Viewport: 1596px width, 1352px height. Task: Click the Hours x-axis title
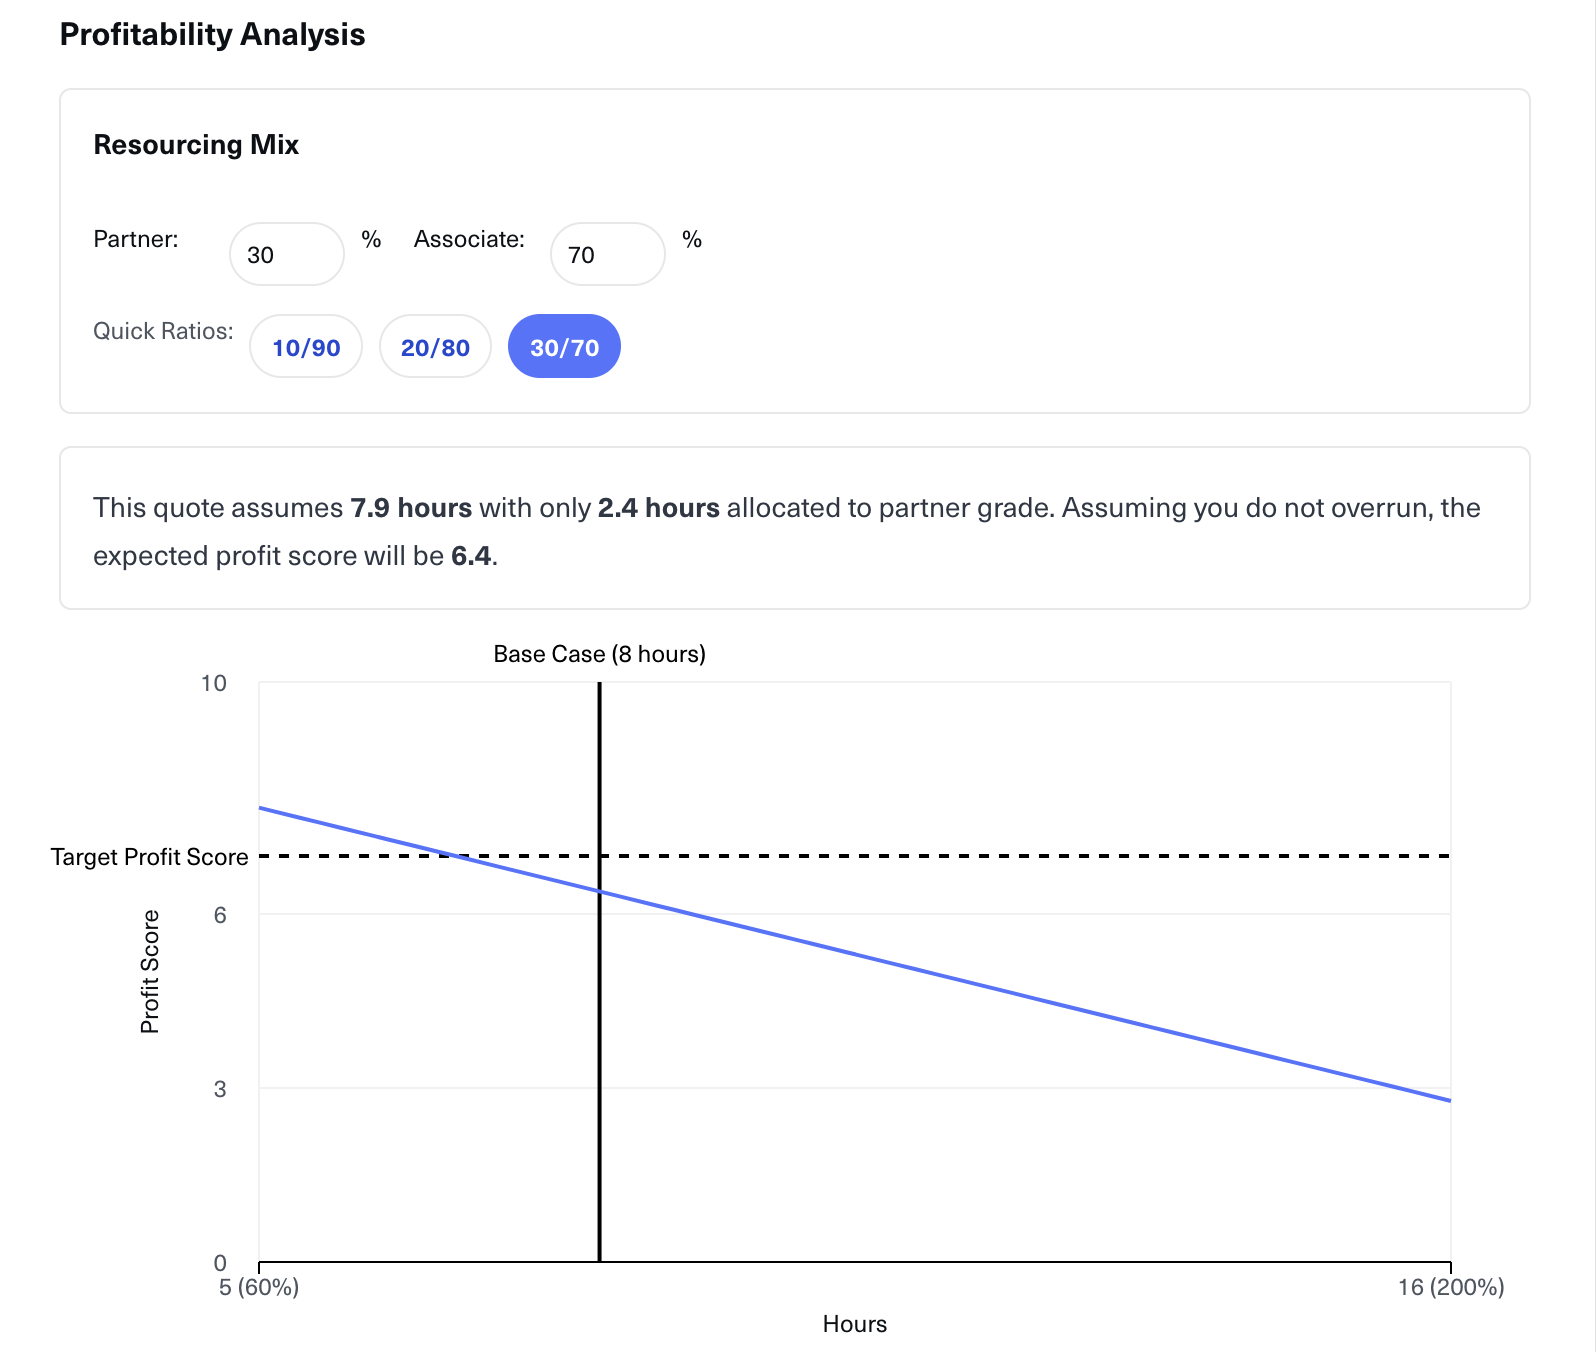point(854,1324)
